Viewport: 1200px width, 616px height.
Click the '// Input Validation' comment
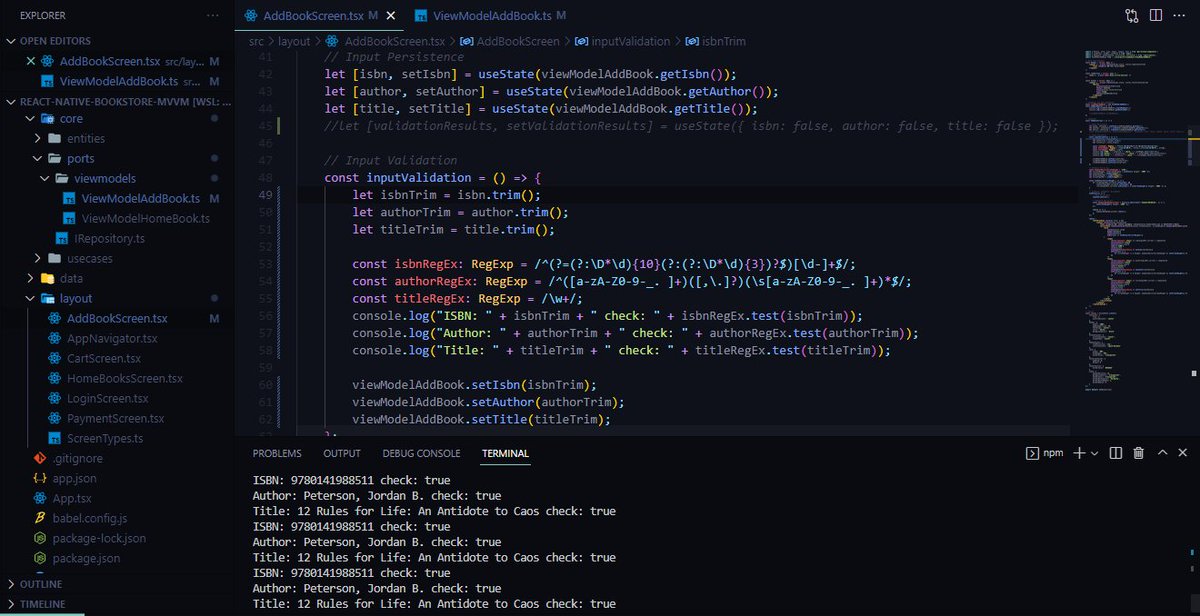(391, 160)
